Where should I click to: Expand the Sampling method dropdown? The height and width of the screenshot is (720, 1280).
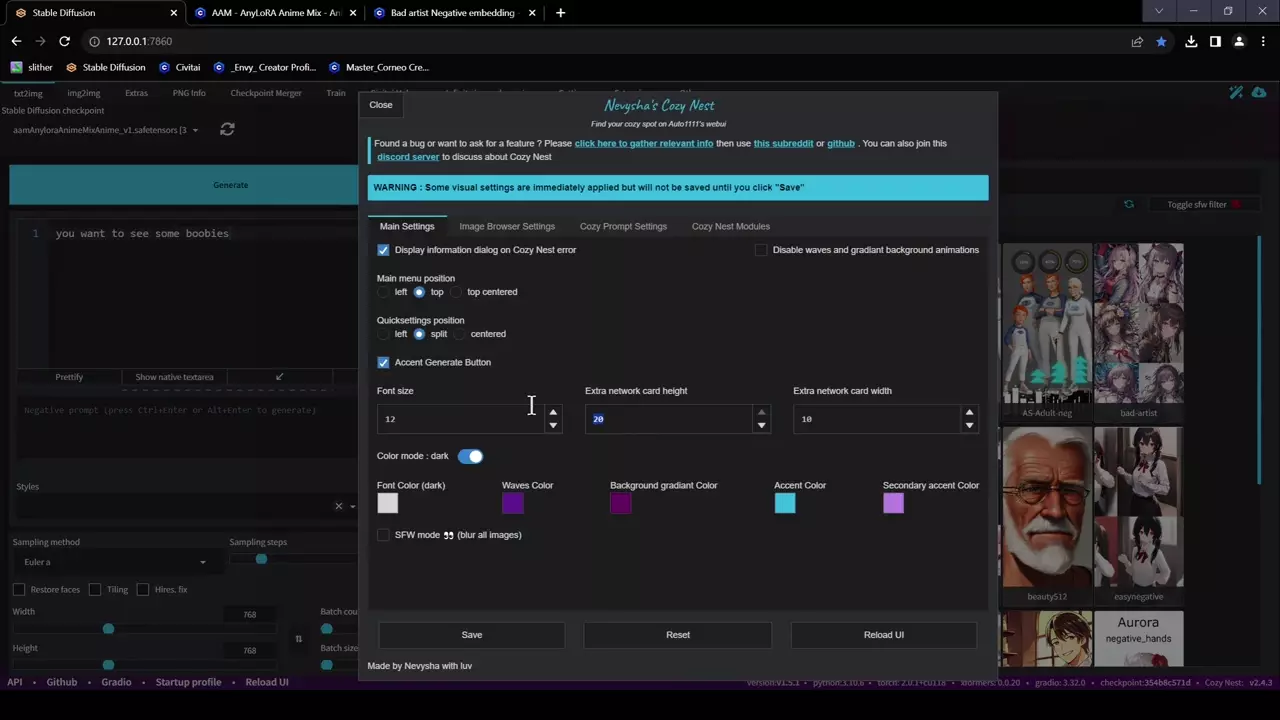tap(202, 562)
